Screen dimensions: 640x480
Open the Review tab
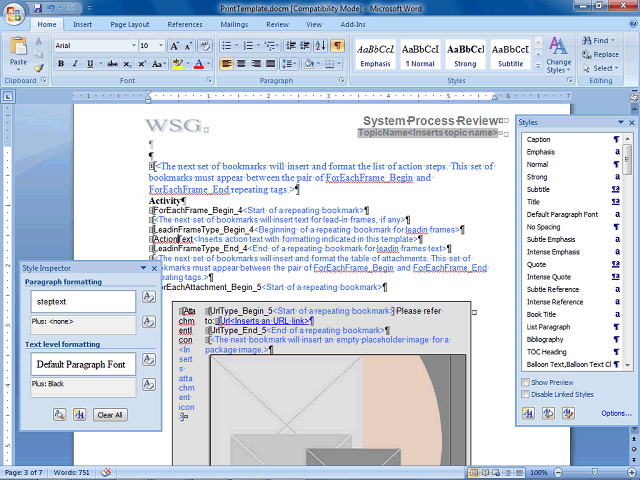click(278, 24)
